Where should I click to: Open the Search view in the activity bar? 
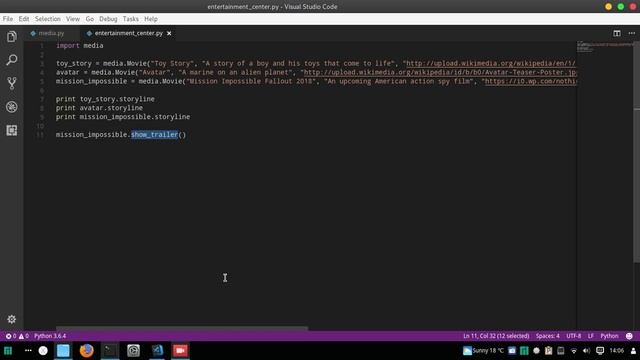click(11, 60)
